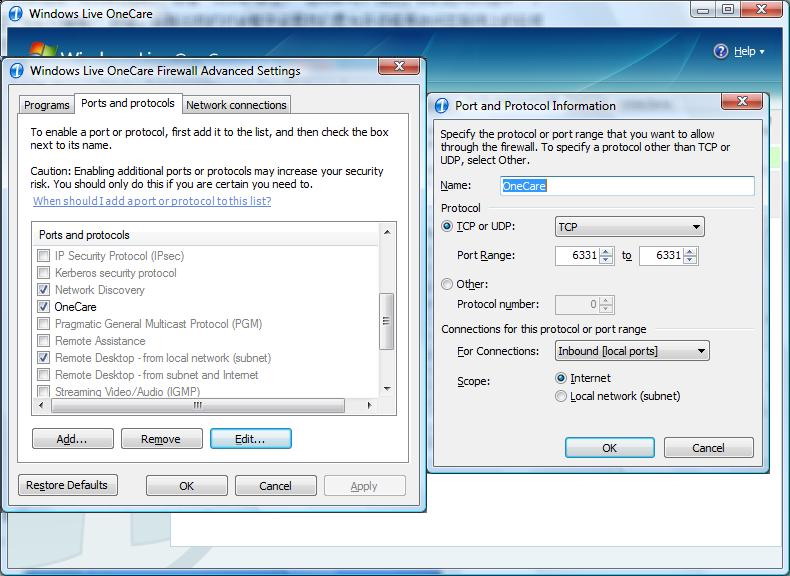
Task: Increase the starting port range value
Action: (x=607, y=251)
